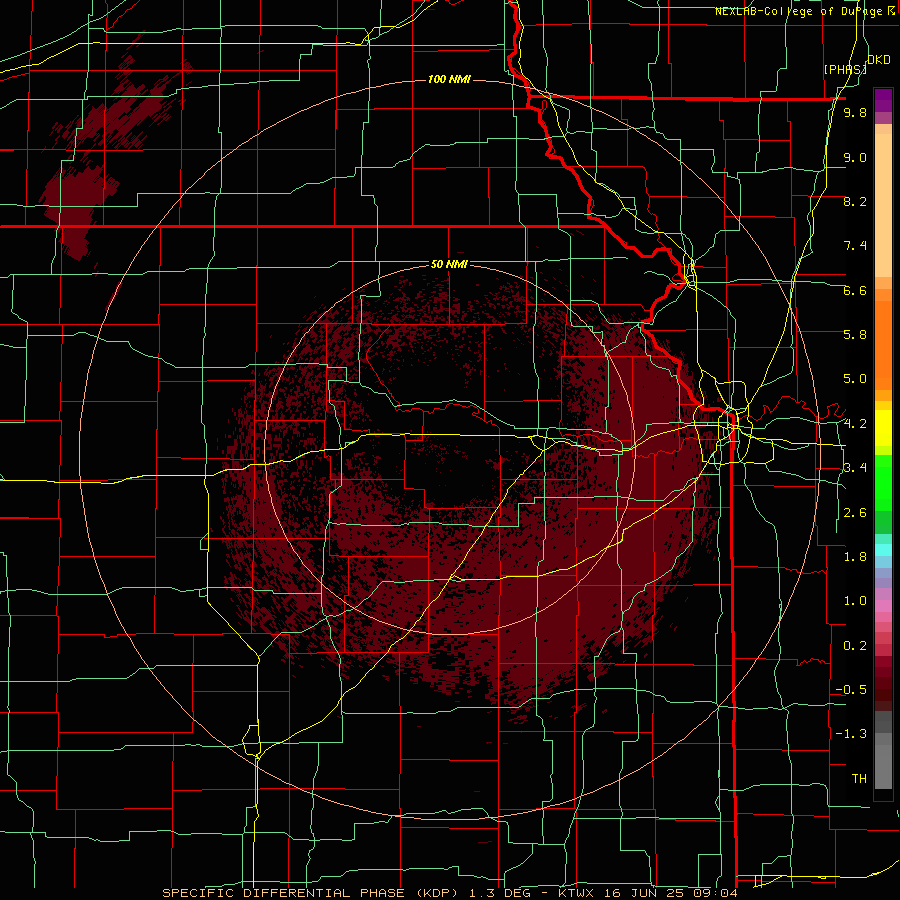Image resolution: width=900 pixels, height=900 pixels.
Task: Click the 50 NMI range ring label
Action: (x=449, y=264)
